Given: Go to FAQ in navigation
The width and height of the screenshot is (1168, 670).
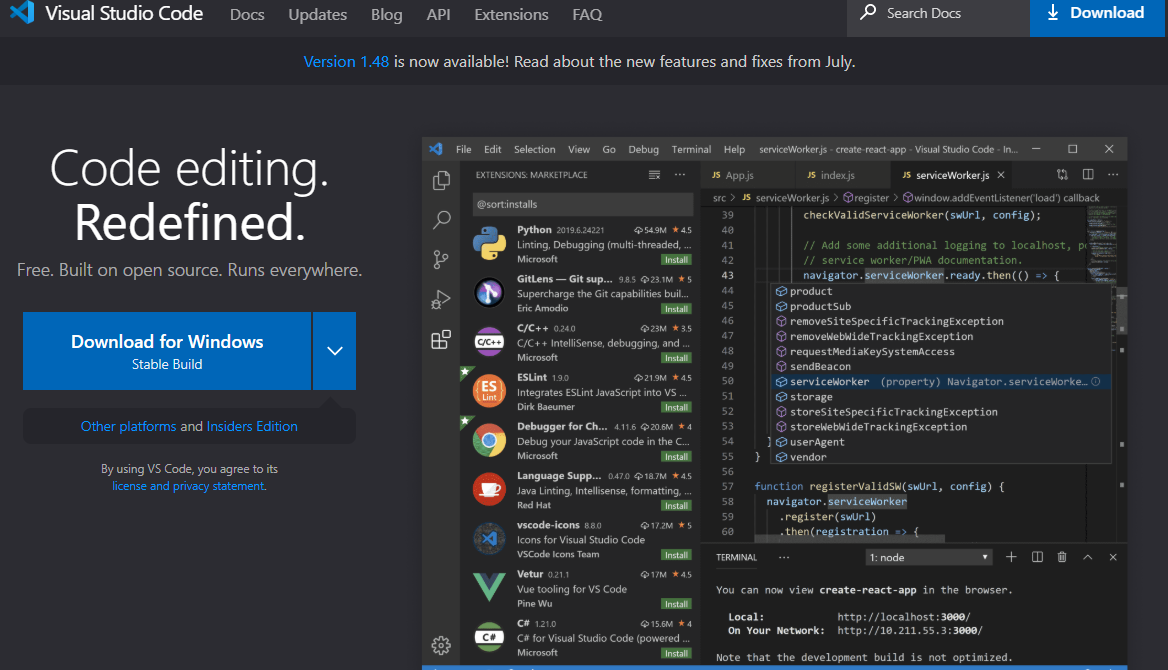Looking at the screenshot, I should coord(587,15).
